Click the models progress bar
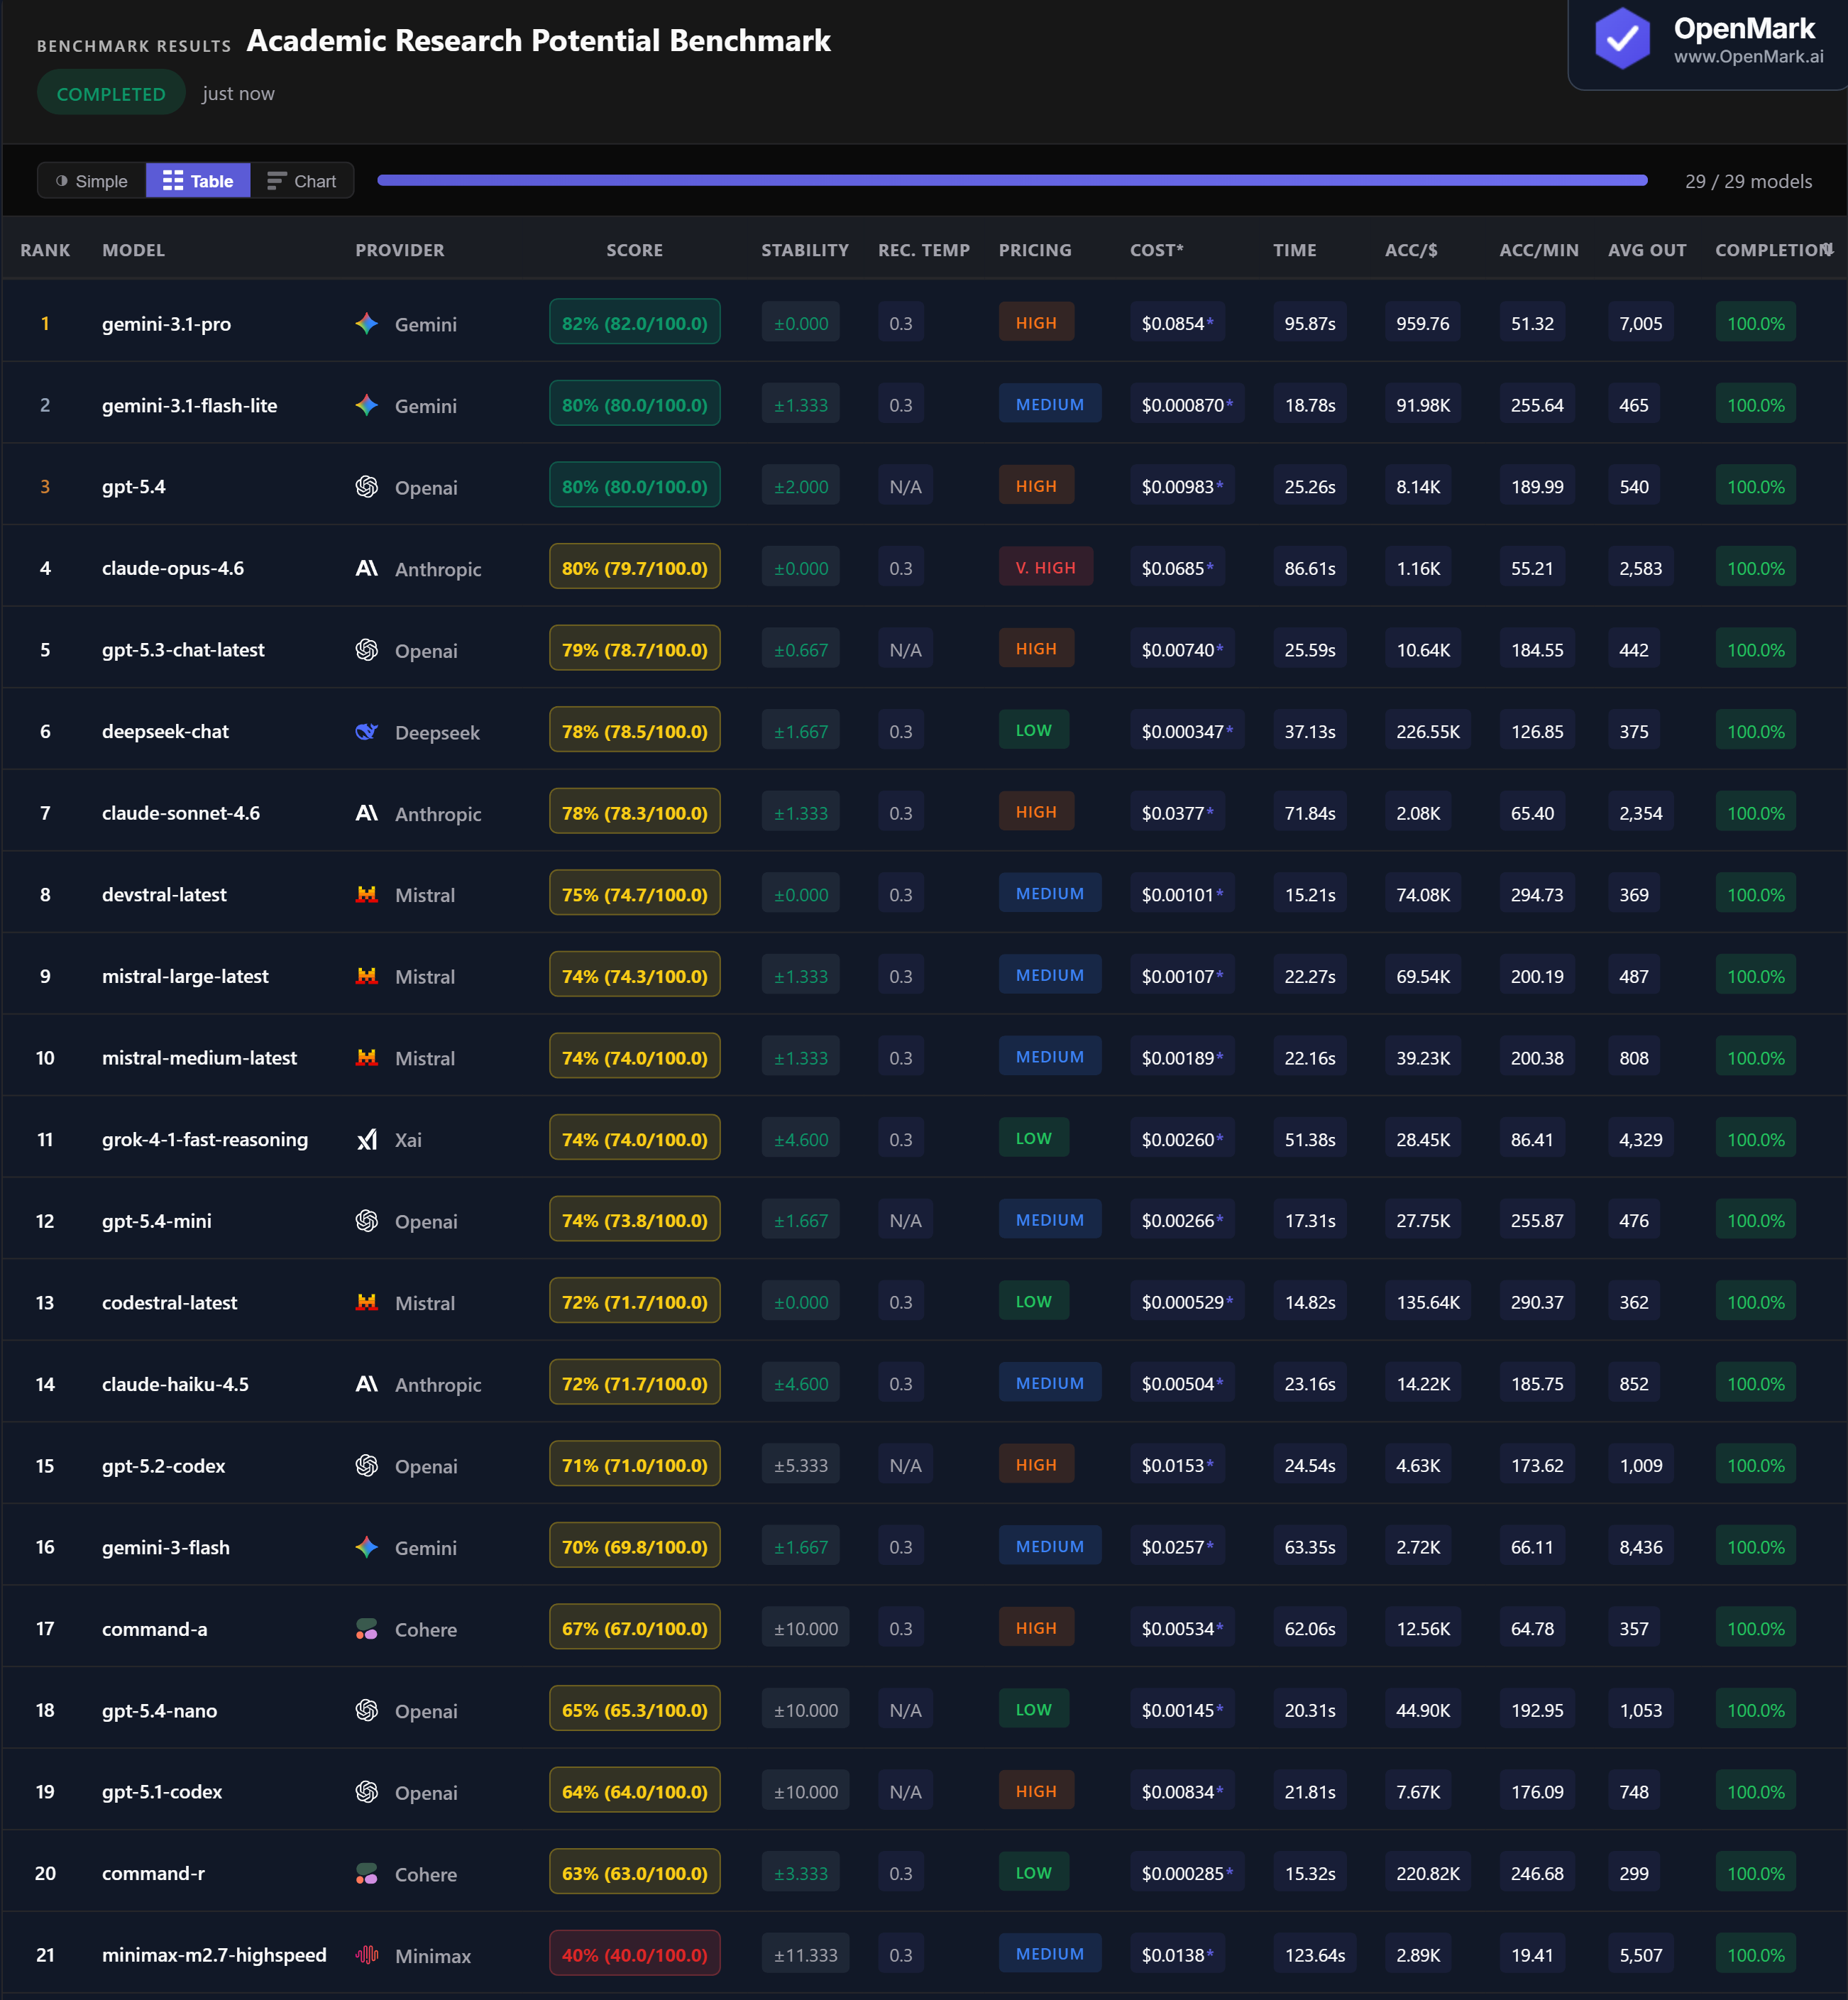Viewport: 1848px width, 2000px height. (x=1012, y=181)
